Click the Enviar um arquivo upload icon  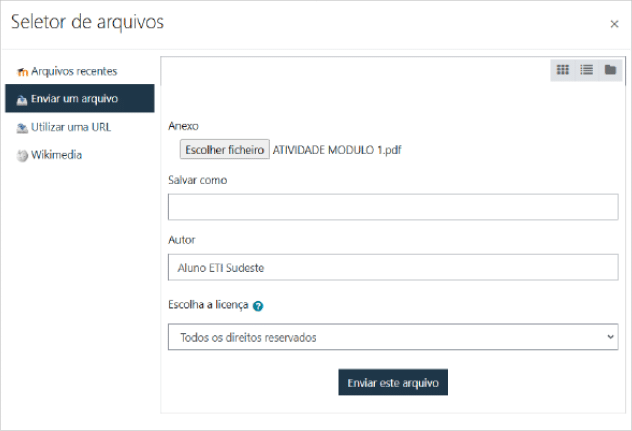(22, 99)
